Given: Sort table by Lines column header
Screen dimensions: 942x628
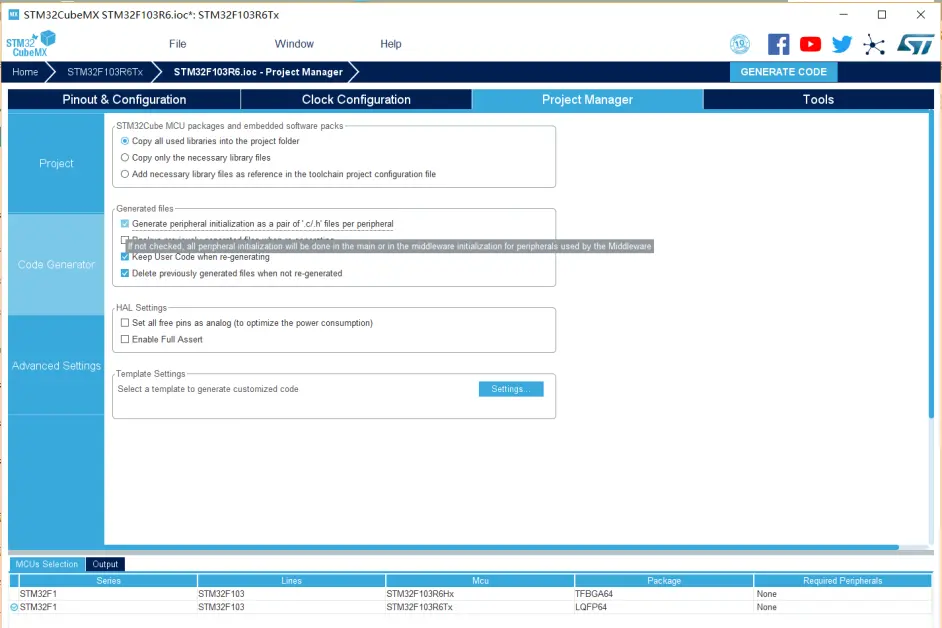Looking at the screenshot, I should [x=291, y=581].
